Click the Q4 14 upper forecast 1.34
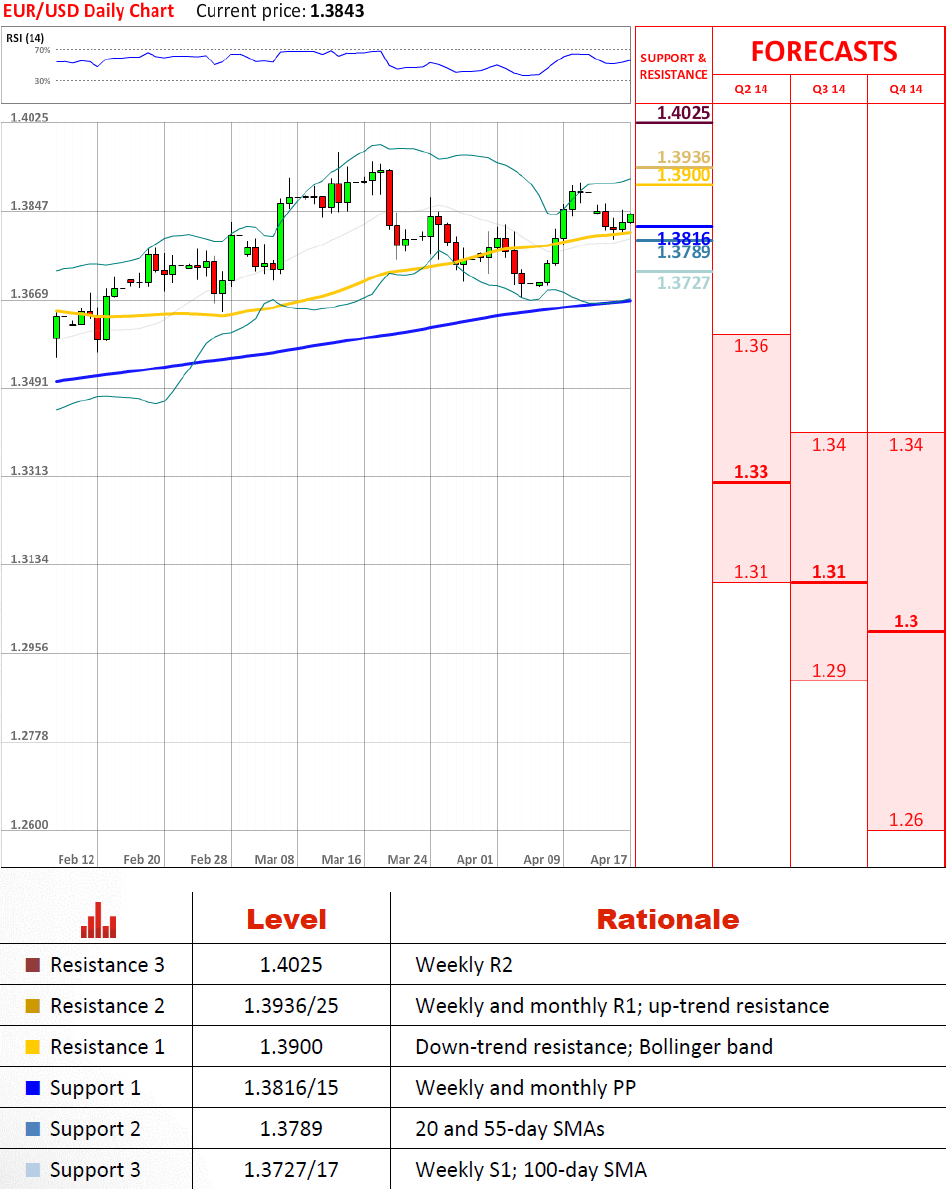The image size is (947, 1189). 906,444
